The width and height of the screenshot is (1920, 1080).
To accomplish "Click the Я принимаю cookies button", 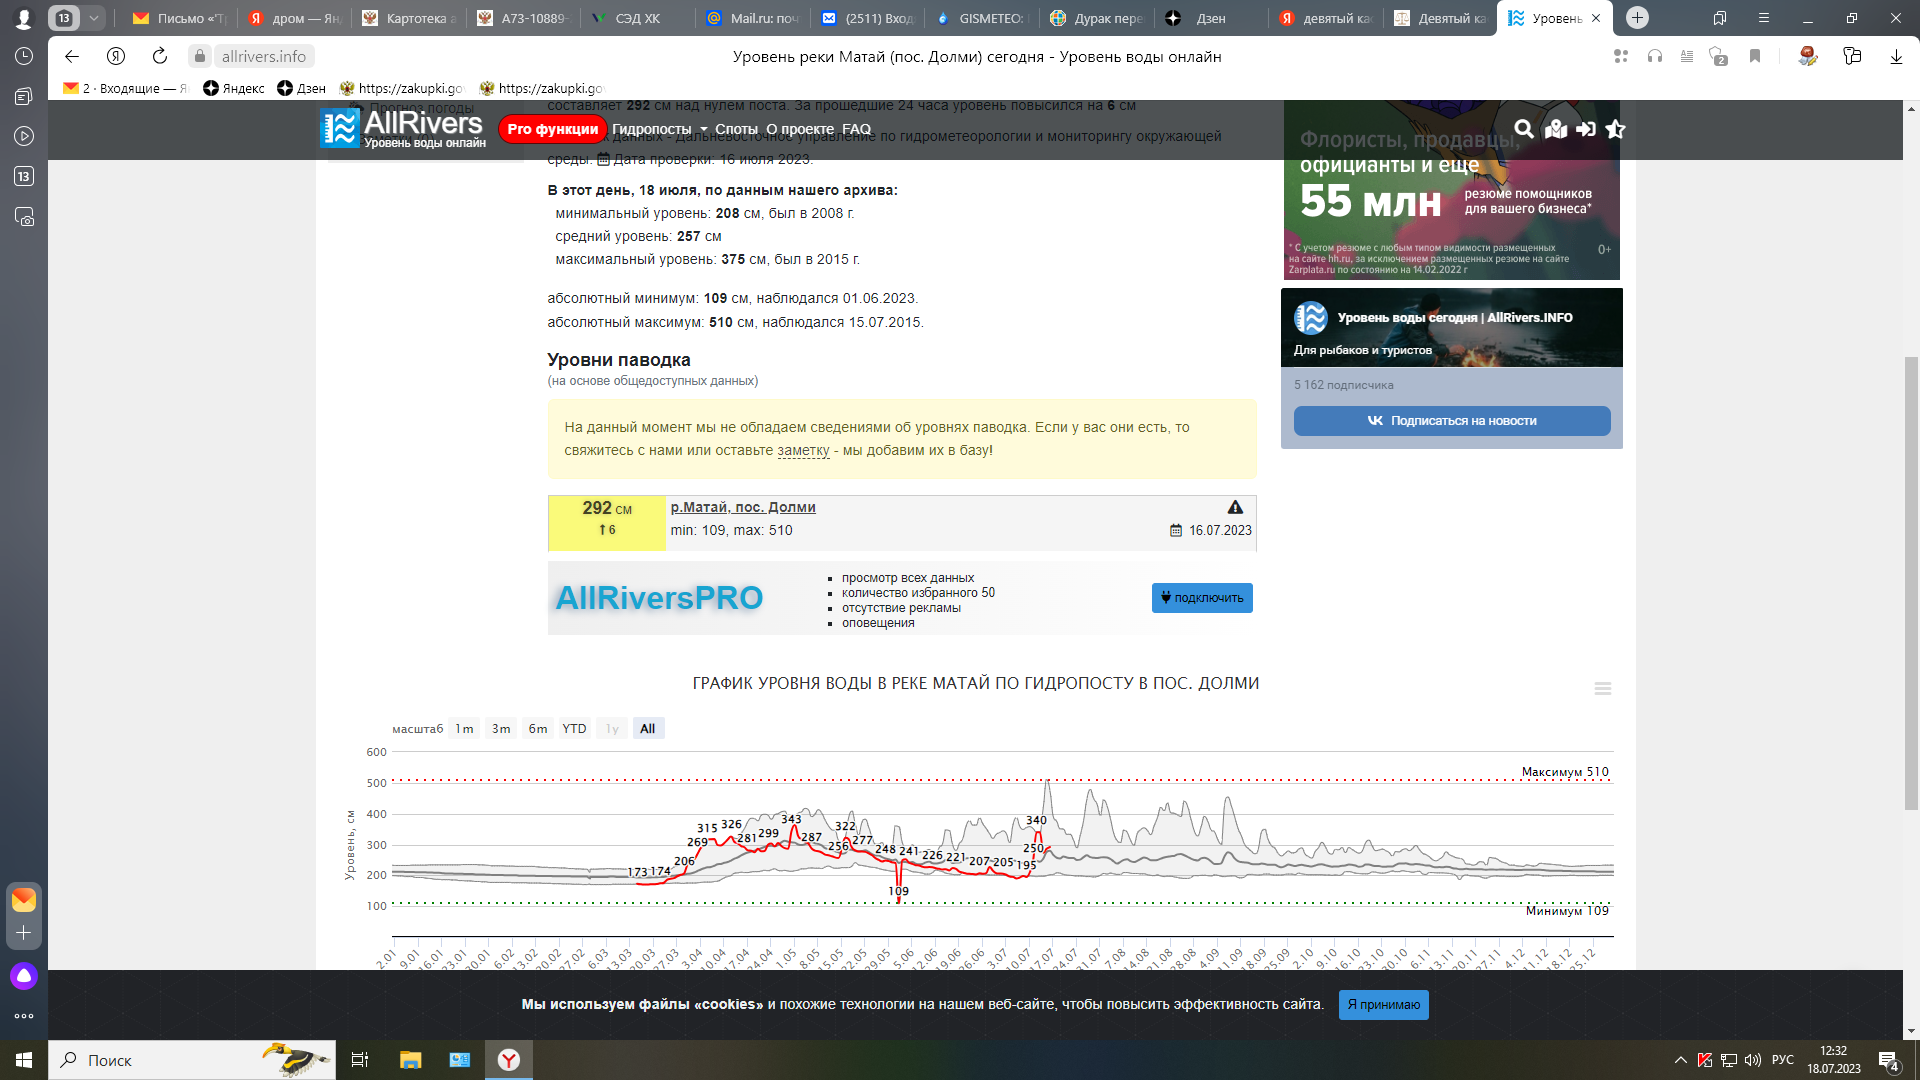I will click(1383, 1005).
